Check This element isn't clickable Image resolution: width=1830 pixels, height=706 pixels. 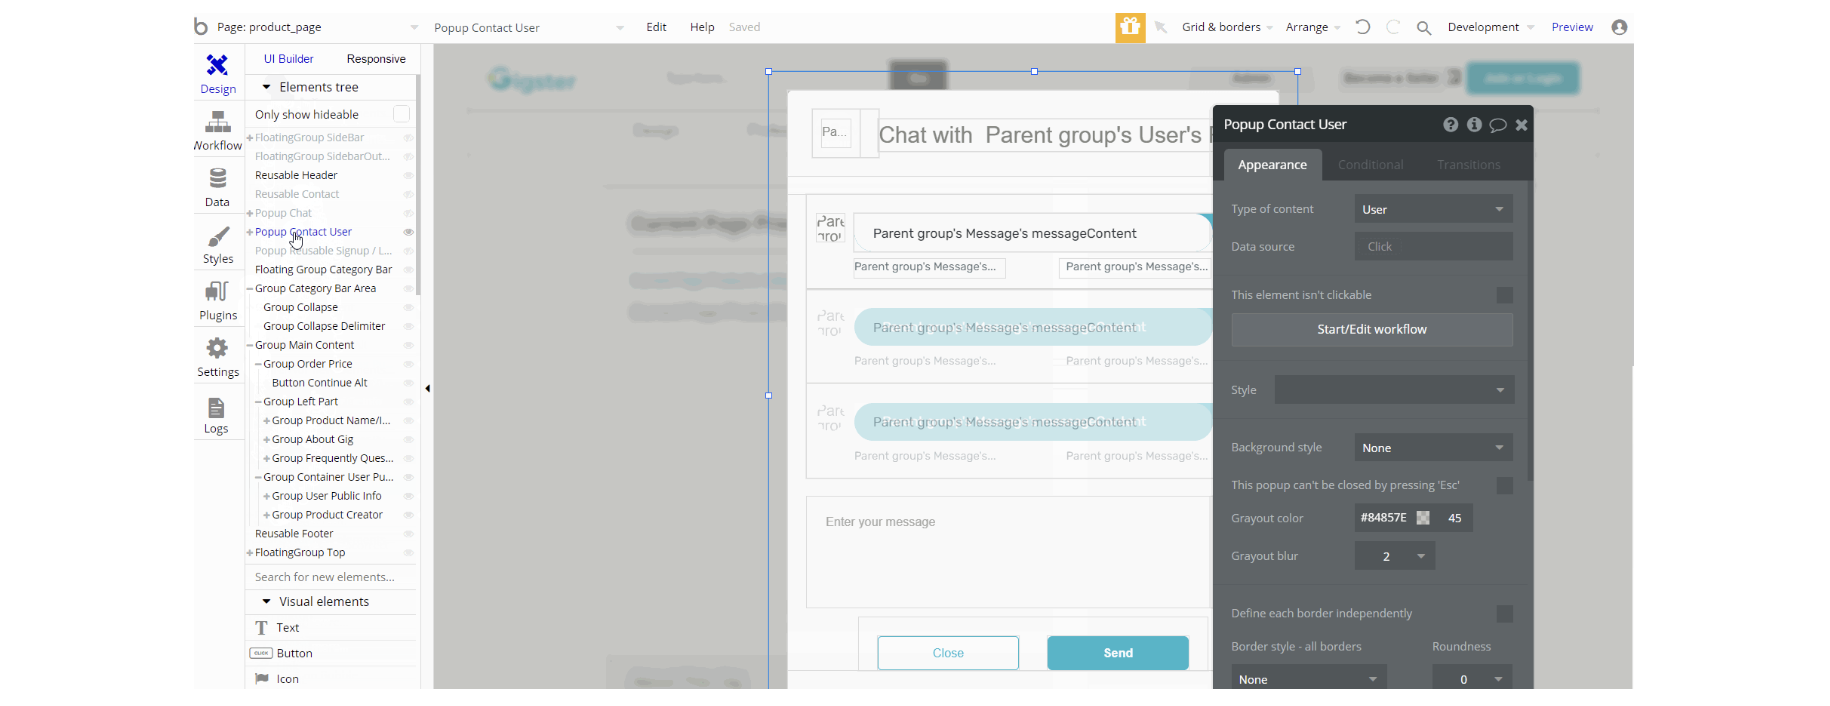tap(1504, 295)
